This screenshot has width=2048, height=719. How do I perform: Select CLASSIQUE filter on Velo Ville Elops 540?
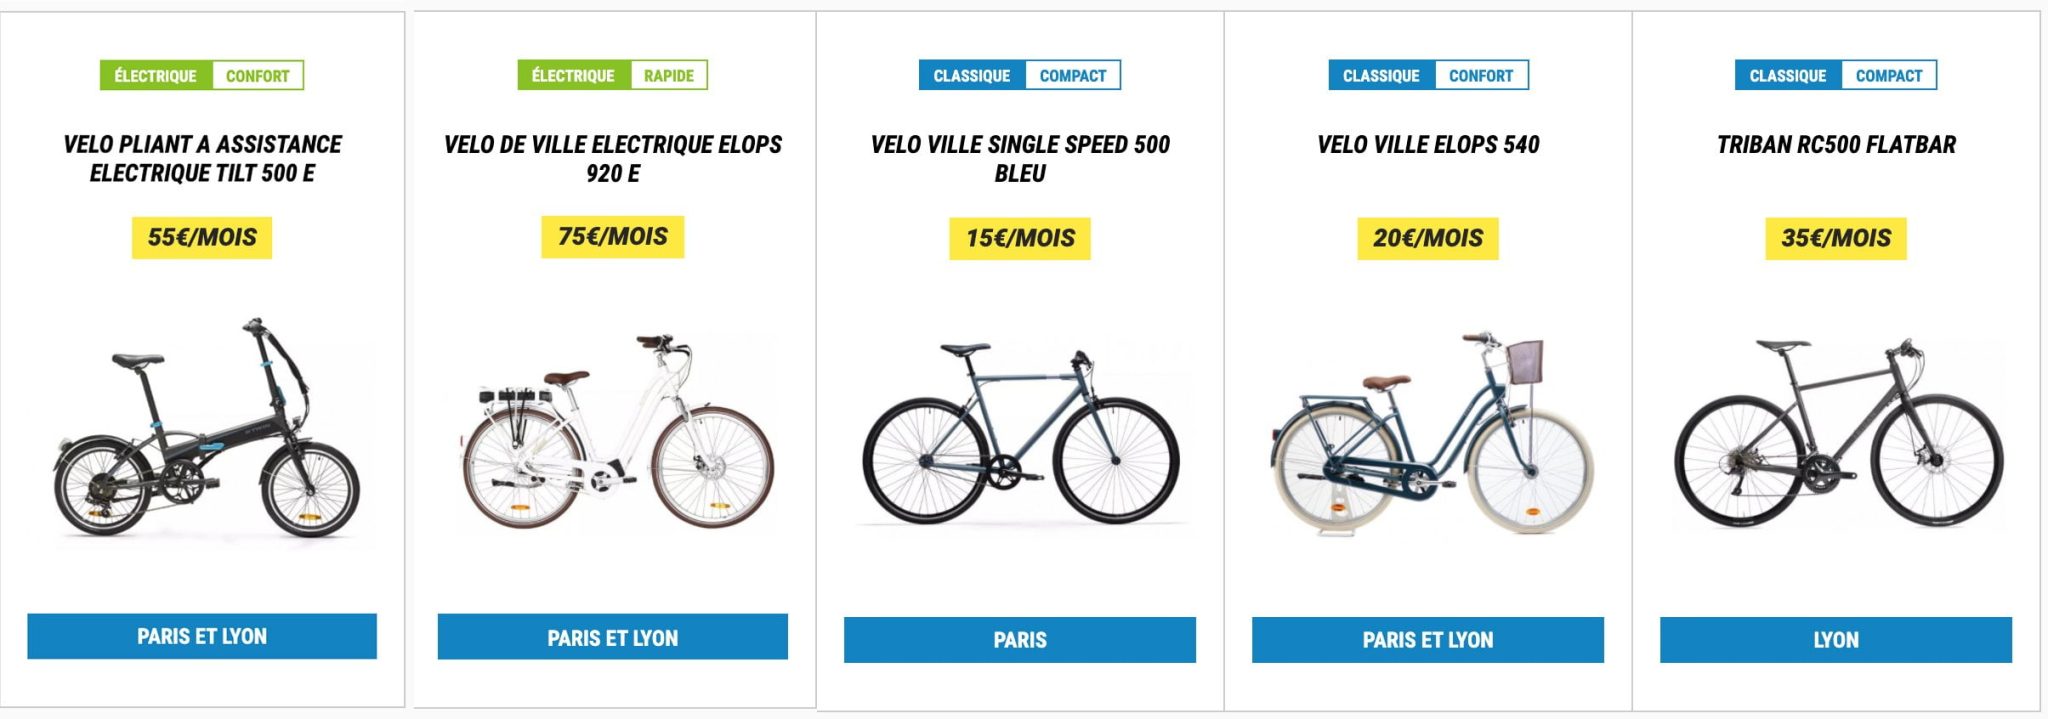coord(1379,74)
